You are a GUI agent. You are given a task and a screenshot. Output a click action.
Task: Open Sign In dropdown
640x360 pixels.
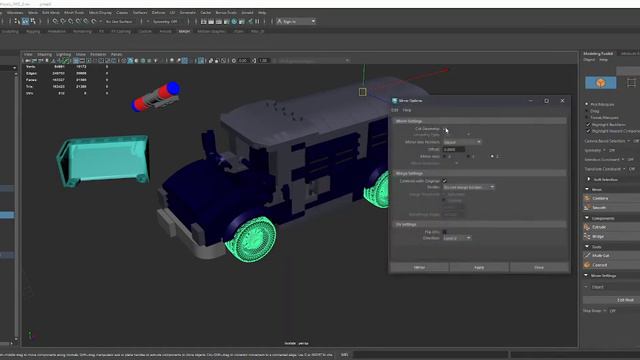(x=296, y=21)
